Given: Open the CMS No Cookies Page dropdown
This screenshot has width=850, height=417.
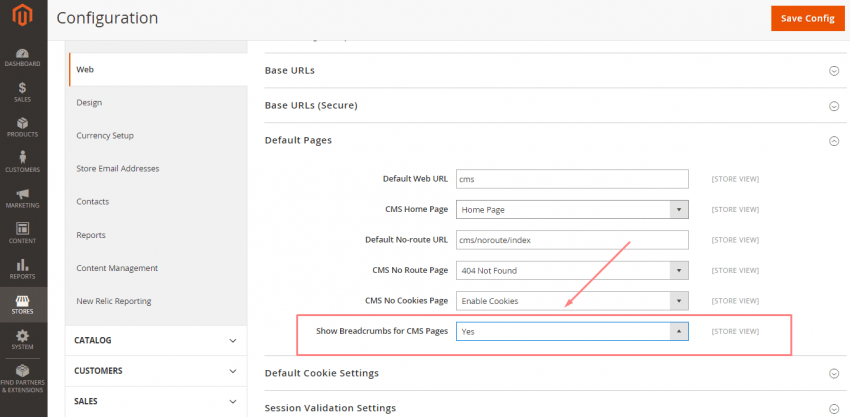Looking at the screenshot, I should [572, 300].
